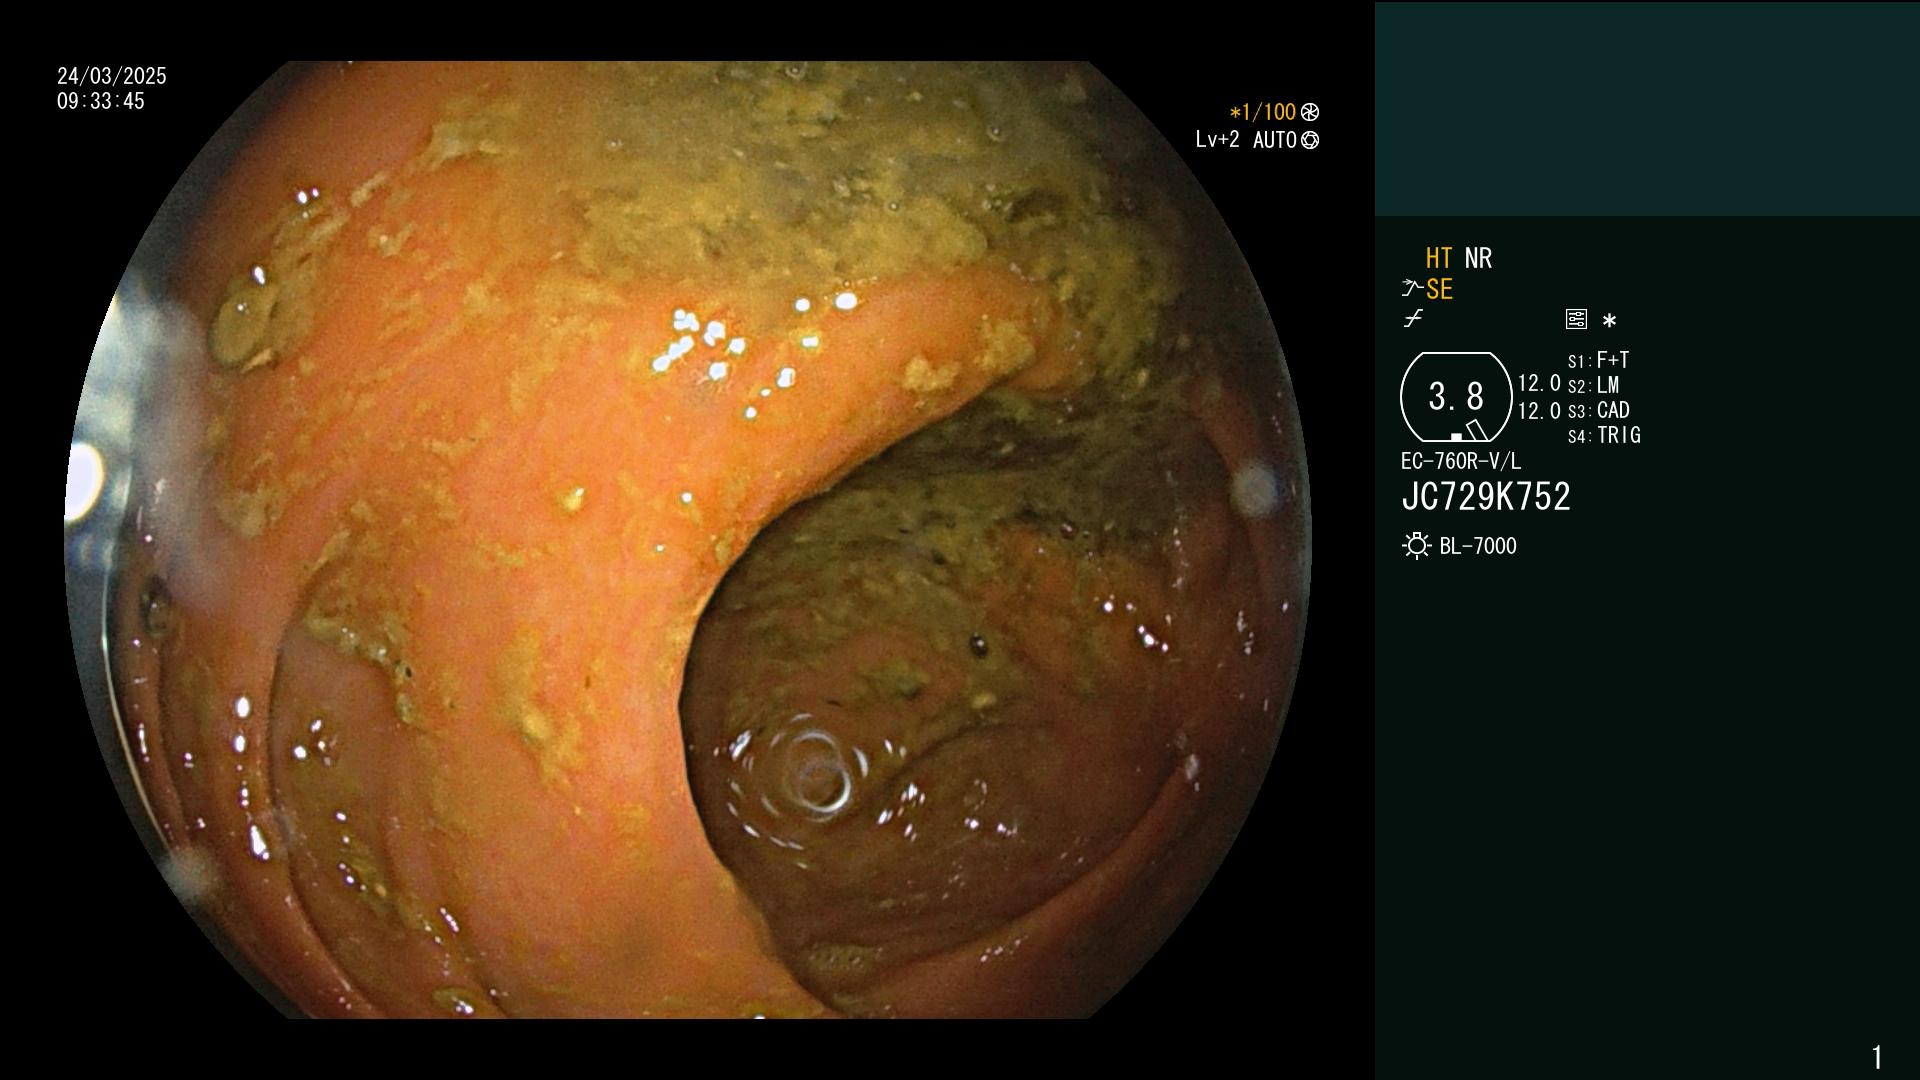Click the serial number JC729K752
This screenshot has height=1080, width=1920.
point(1486,497)
